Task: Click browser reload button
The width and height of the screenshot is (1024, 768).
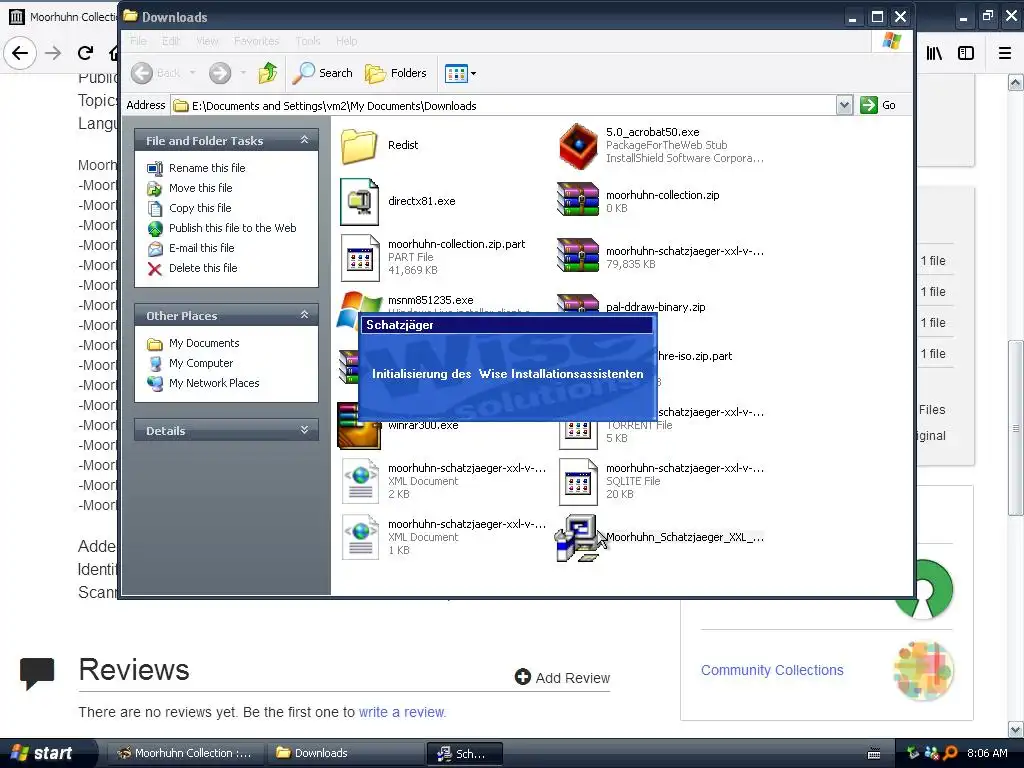Action: (86, 53)
